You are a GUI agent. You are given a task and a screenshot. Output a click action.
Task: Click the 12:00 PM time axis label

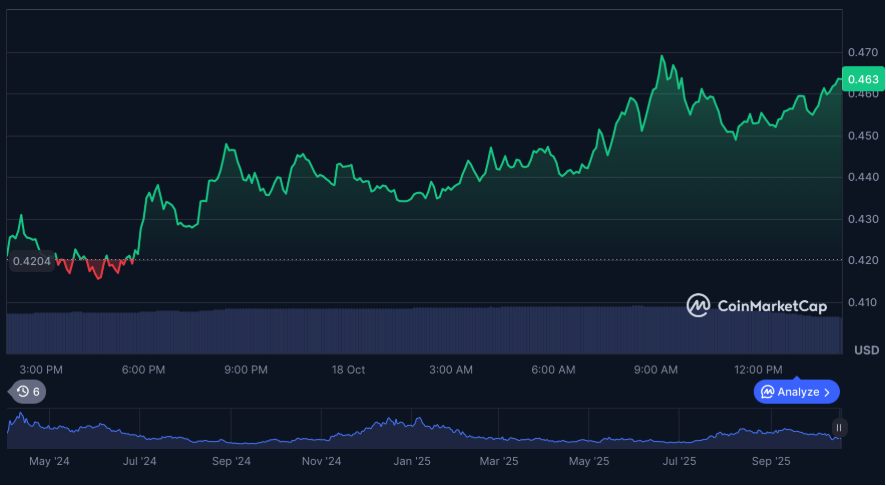coord(758,370)
